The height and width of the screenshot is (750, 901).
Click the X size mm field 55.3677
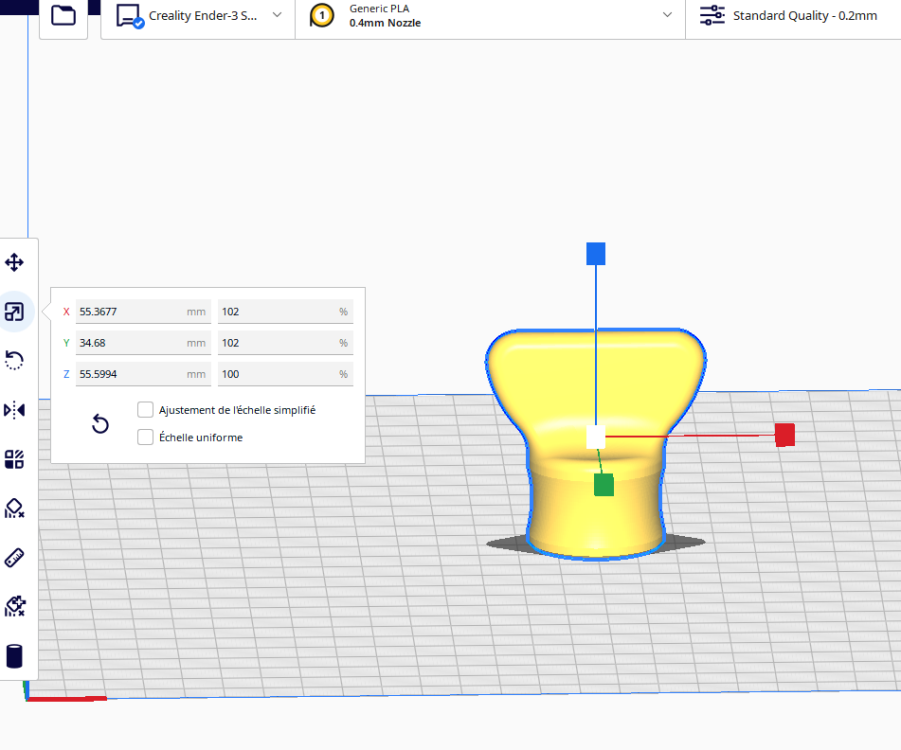143,311
